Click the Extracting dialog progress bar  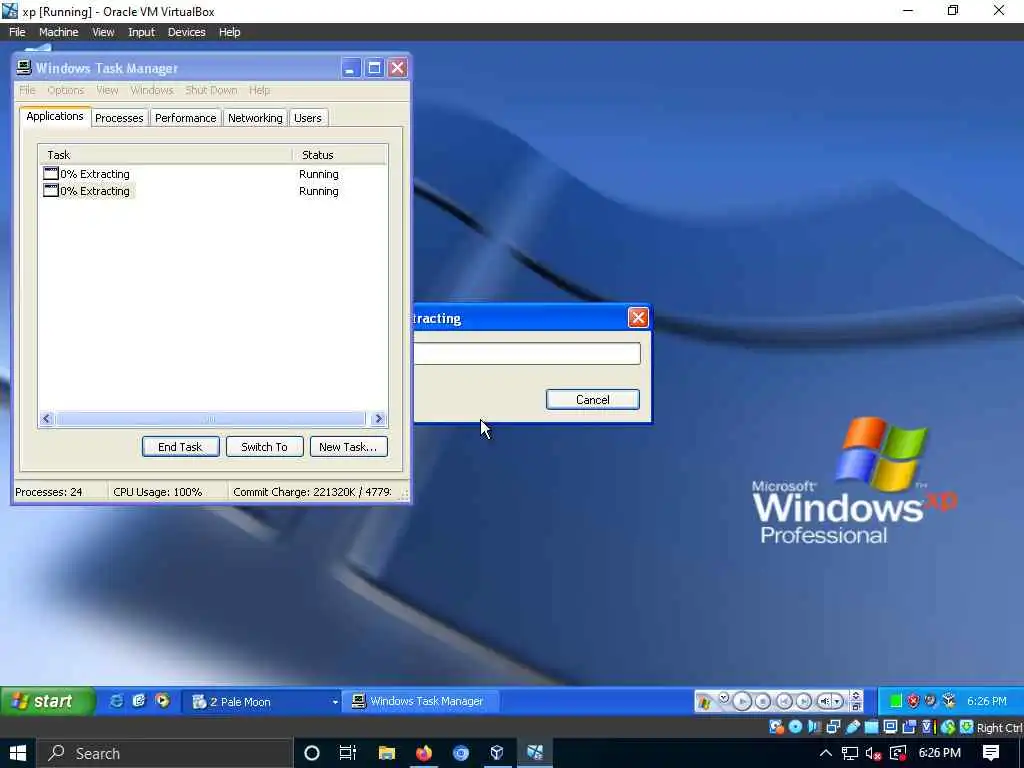click(x=527, y=354)
